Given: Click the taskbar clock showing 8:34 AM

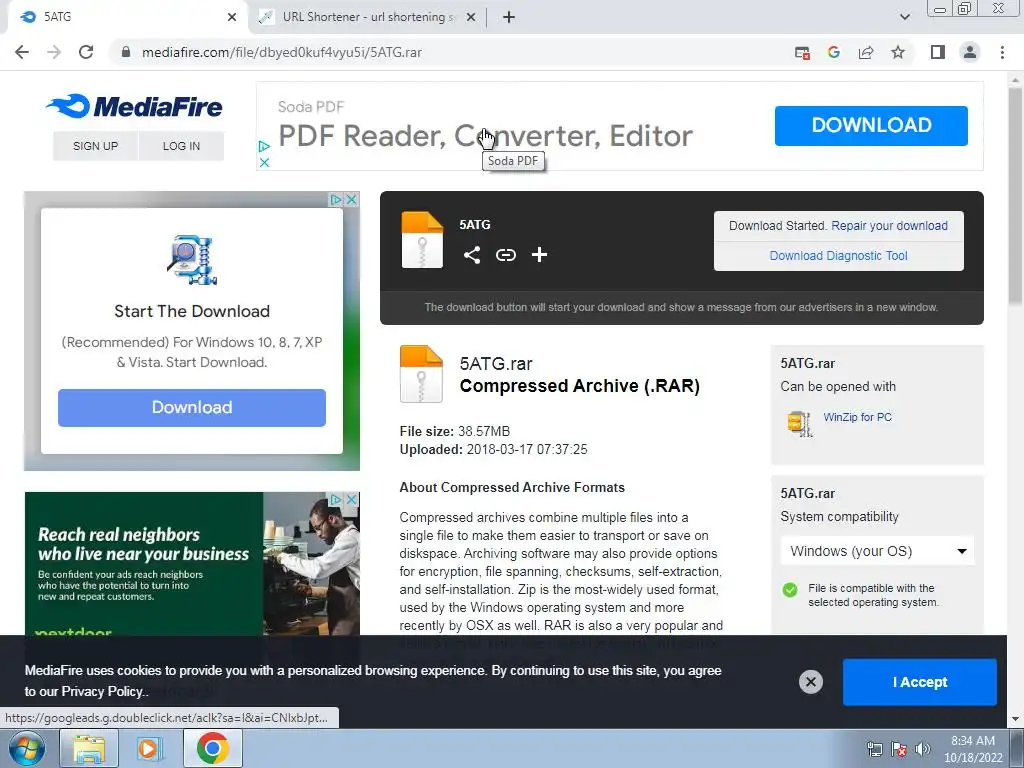Looking at the screenshot, I should 973,749.
